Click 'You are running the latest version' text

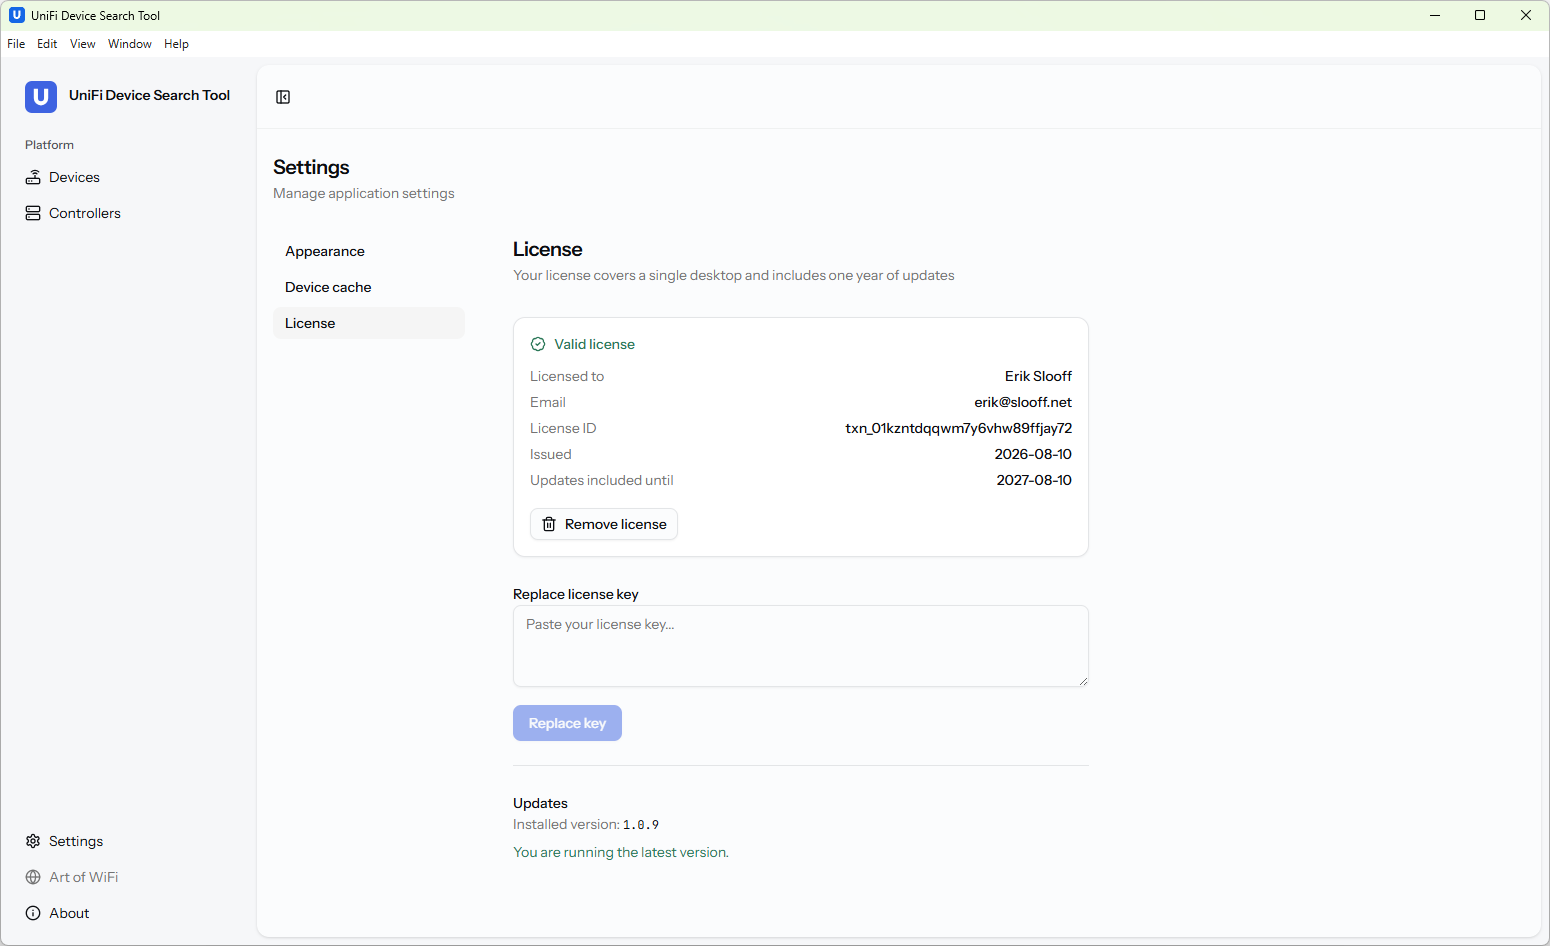[621, 852]
